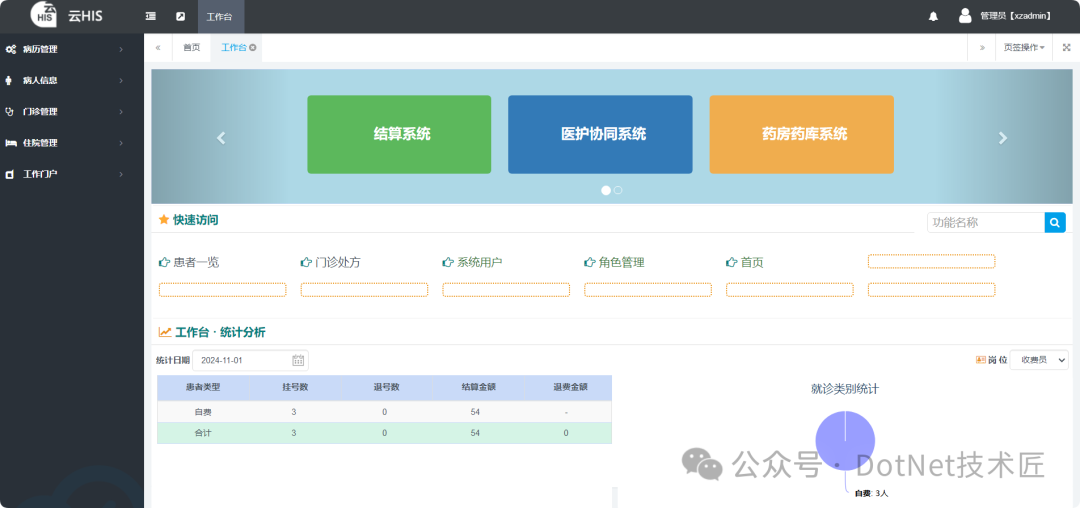1080x508 pixels.
Task: Click the 患者类型 column header
Action: [x=203, y=387]
